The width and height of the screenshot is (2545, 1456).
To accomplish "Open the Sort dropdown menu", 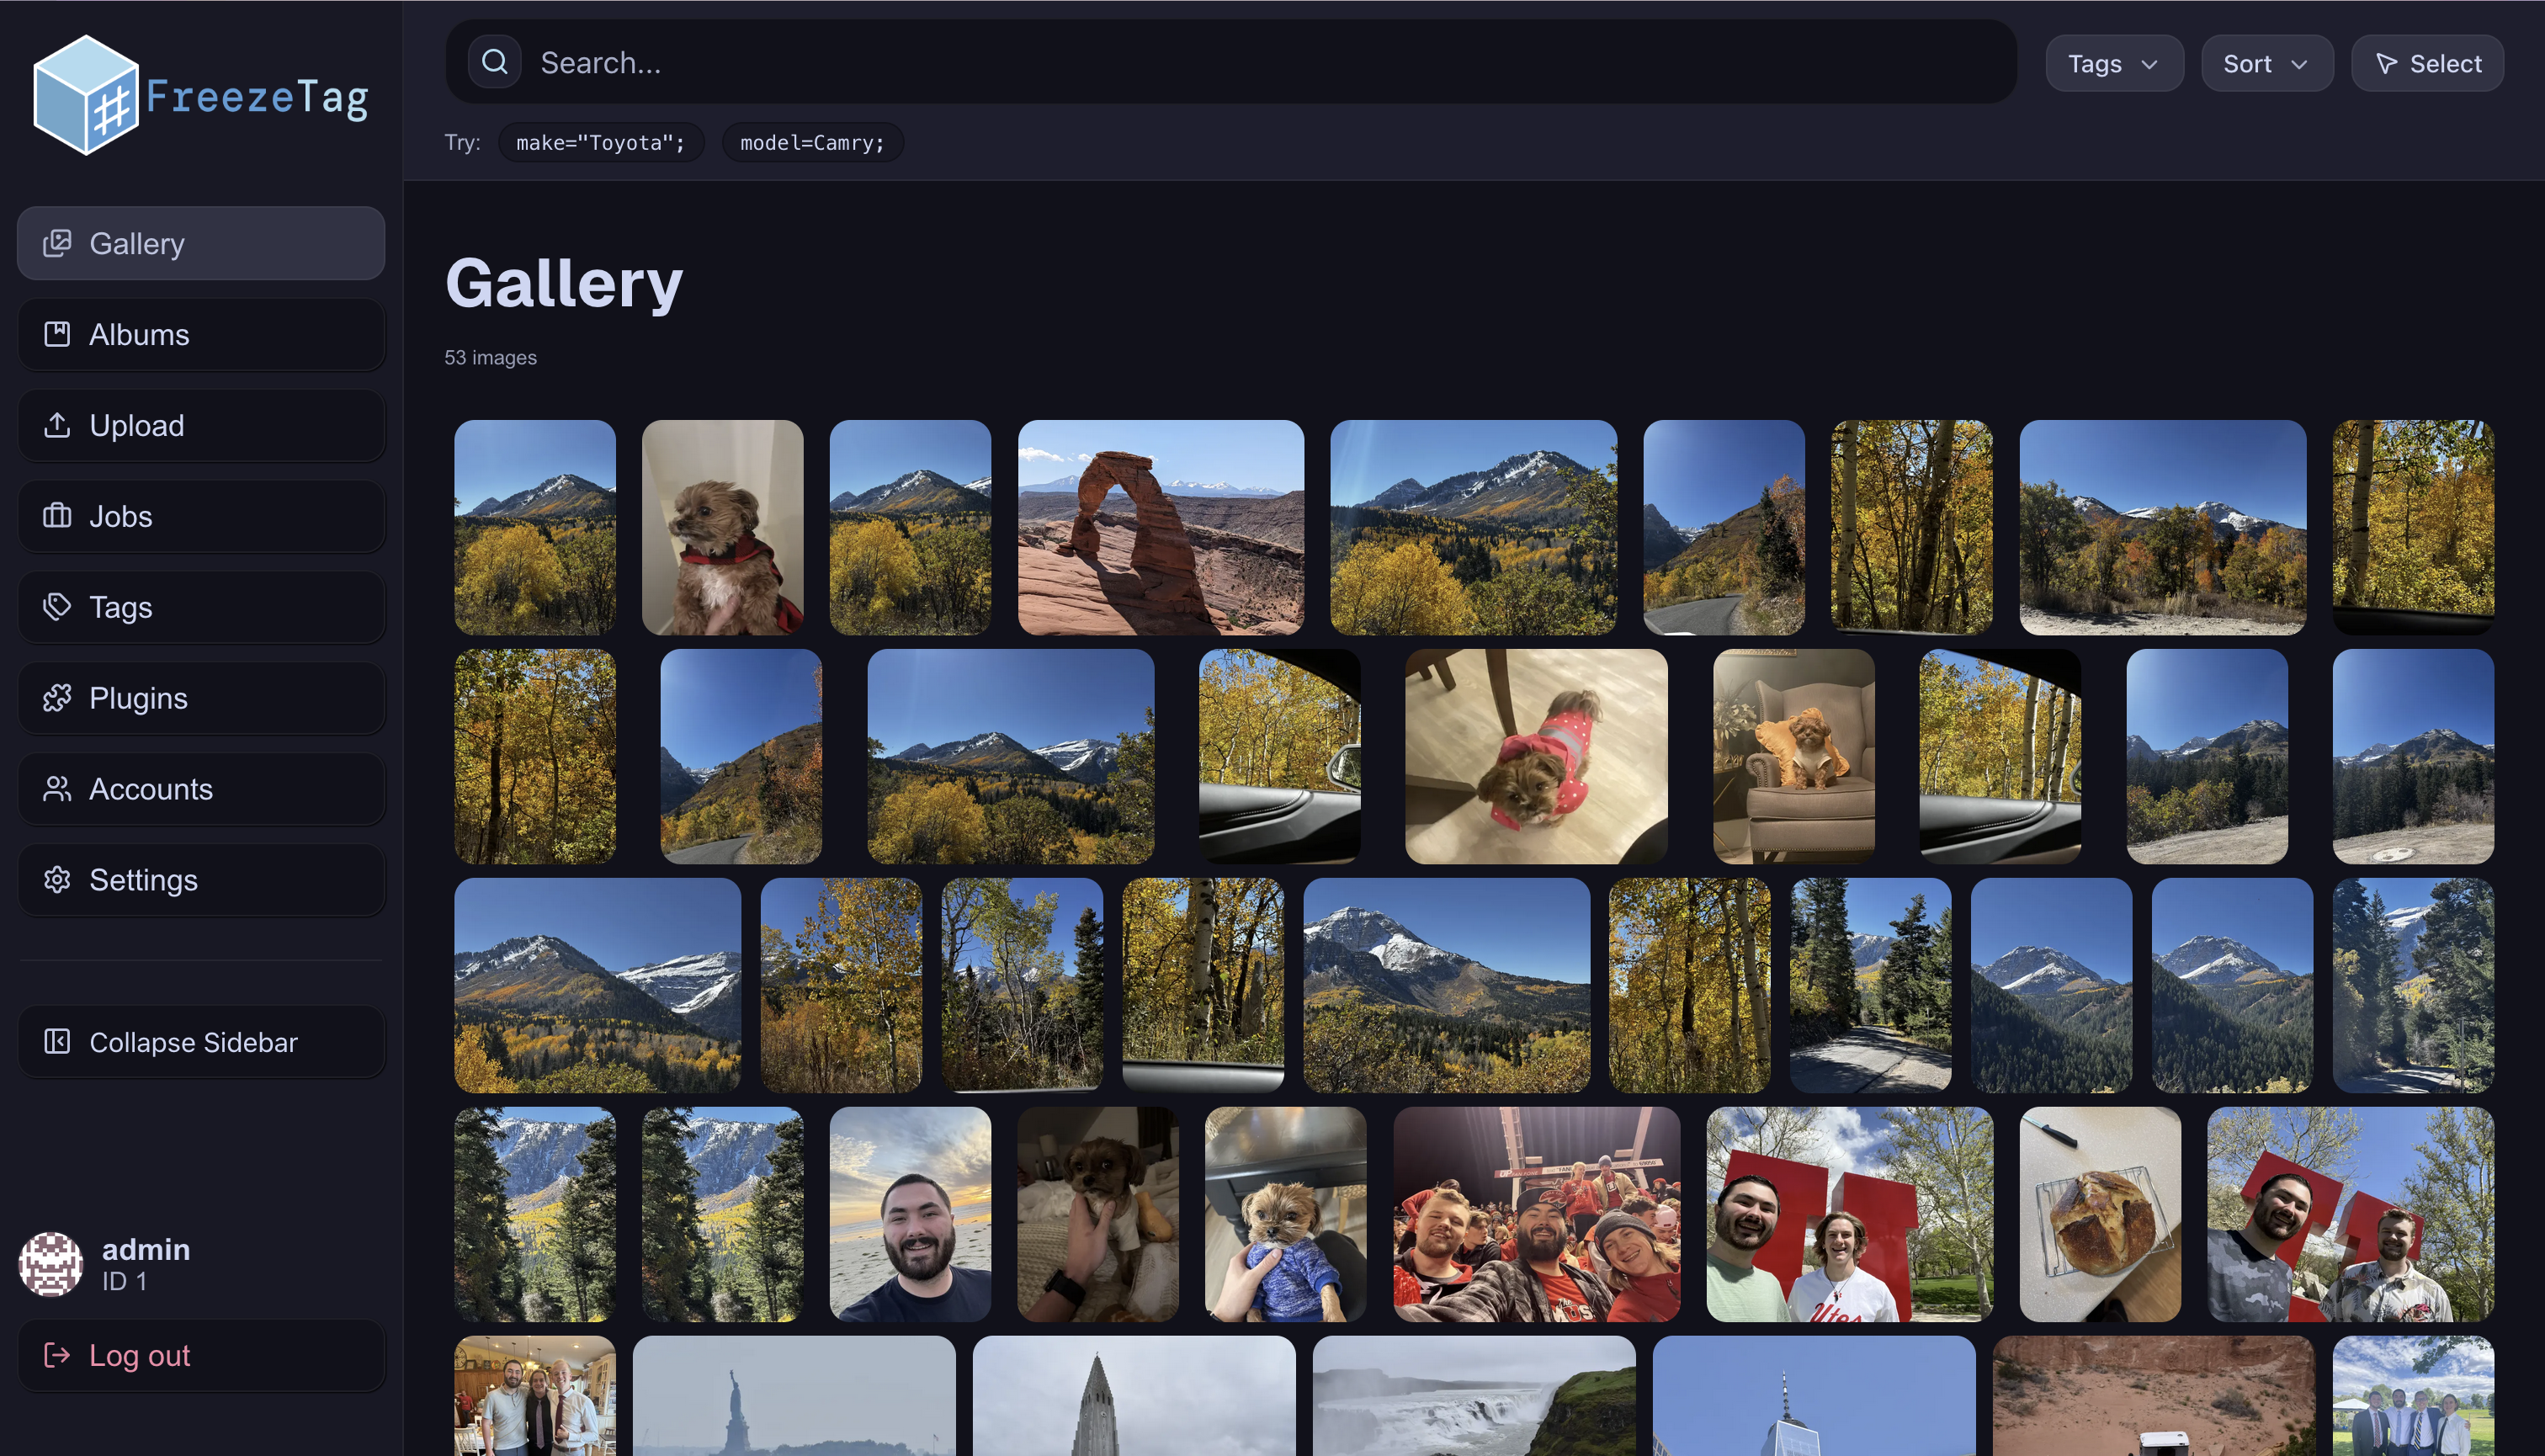I will coord(2266,64).
